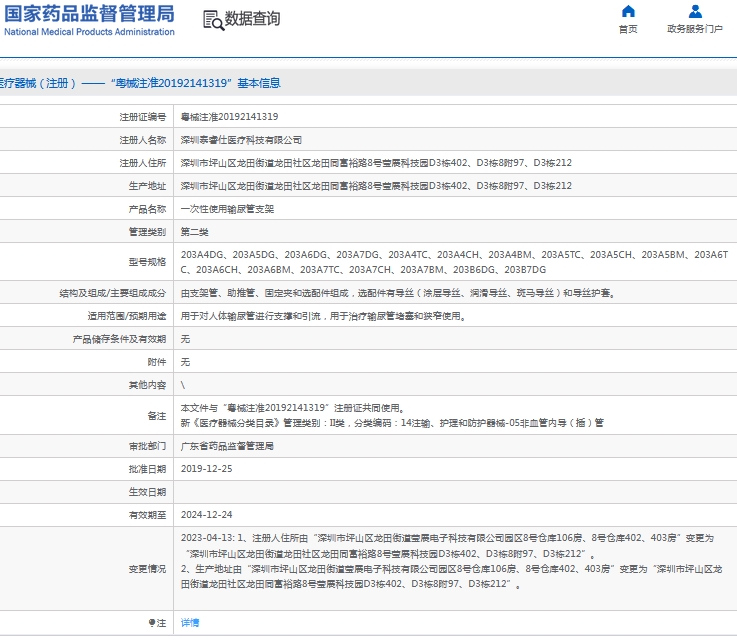Click the 注册人名称 label
The height and width of the screenshot is (641, 737).
(x=143, y=140)
